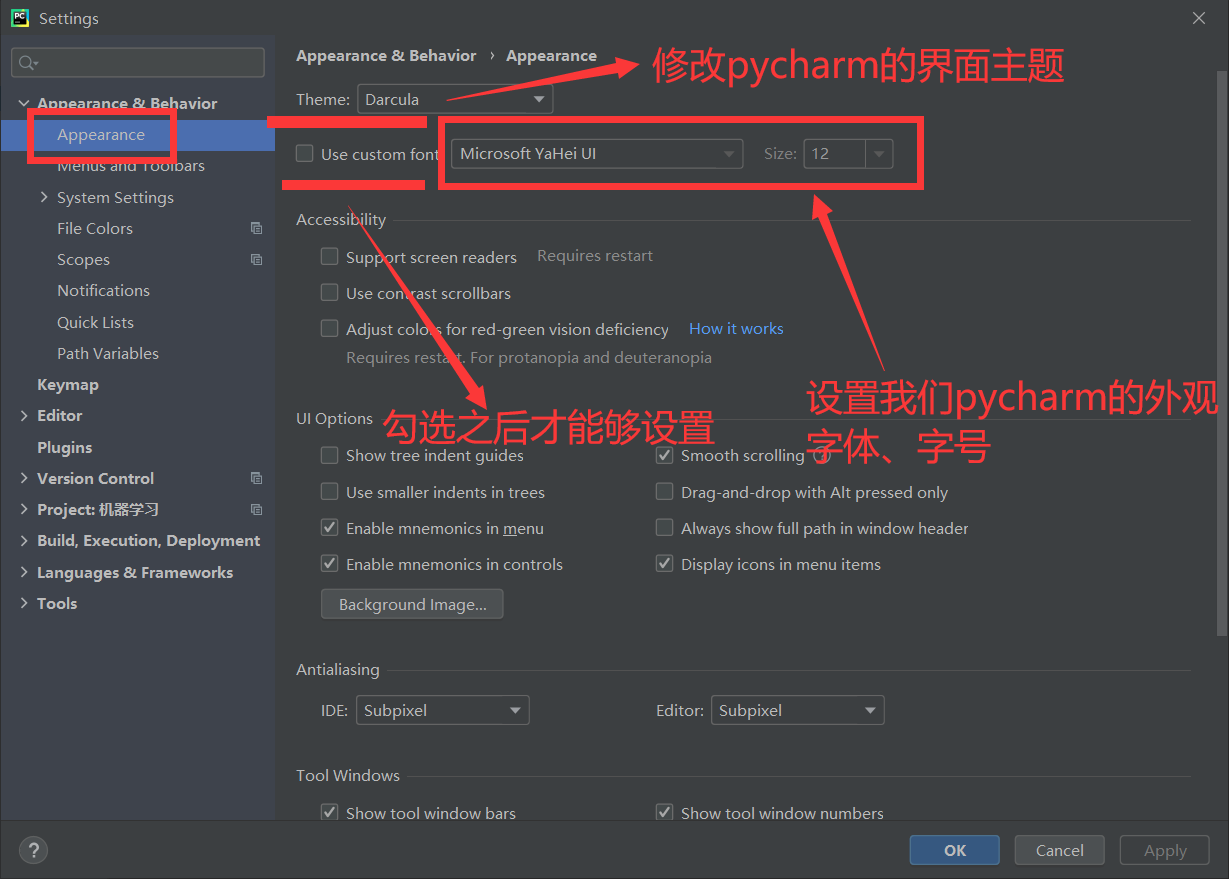Collapse the Appearance & Behavior tree node

(23, 103)
